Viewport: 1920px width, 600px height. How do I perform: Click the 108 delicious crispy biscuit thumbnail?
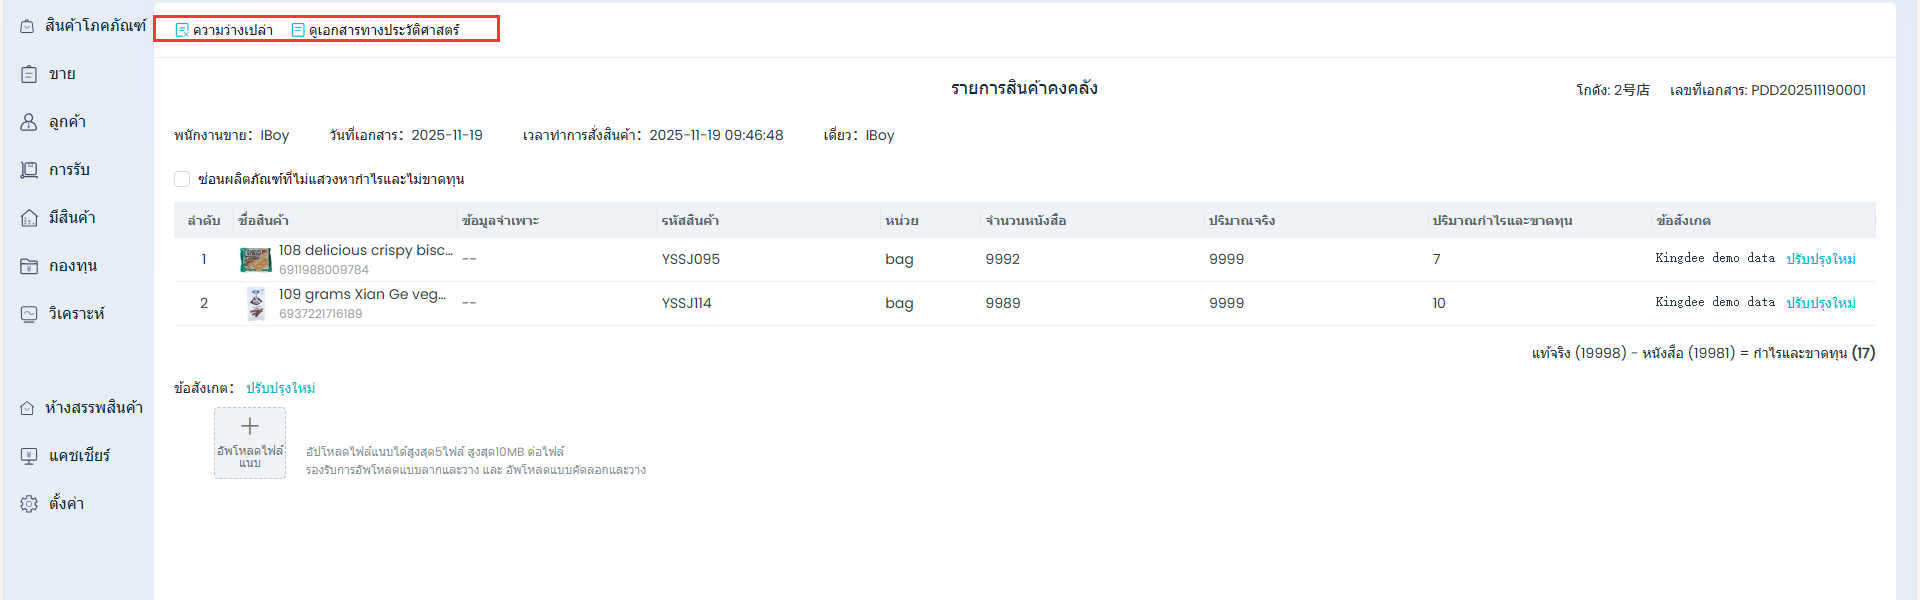256,260
